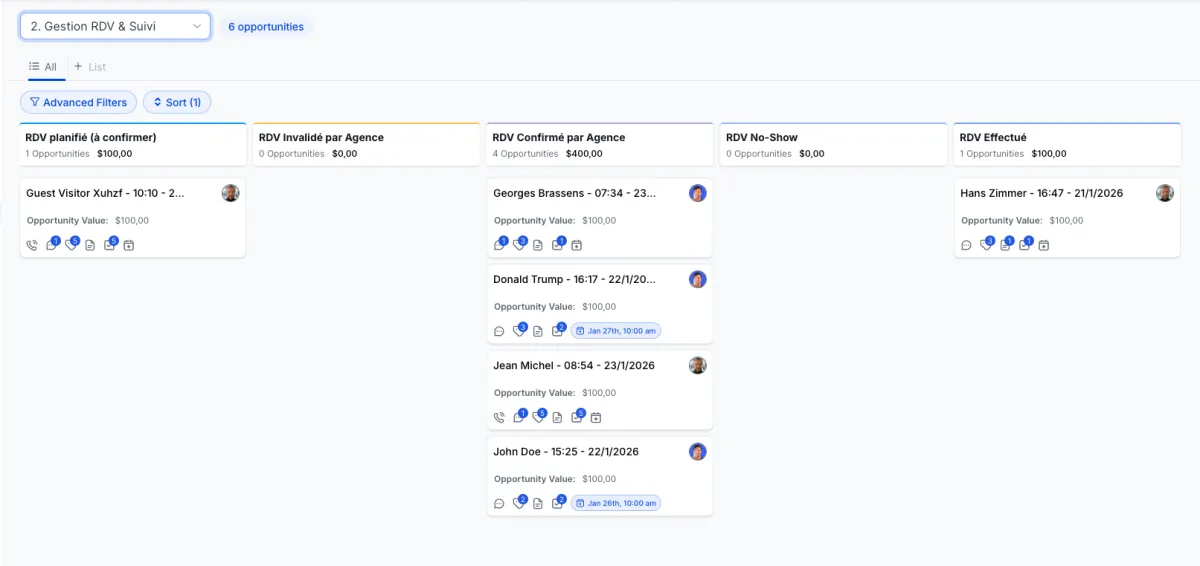The height and width of the screenshot is (566, 1200).
Task: Open the pipeline dropdown '2. Gestion RDV & Suivi'
Action: (115, 26)
